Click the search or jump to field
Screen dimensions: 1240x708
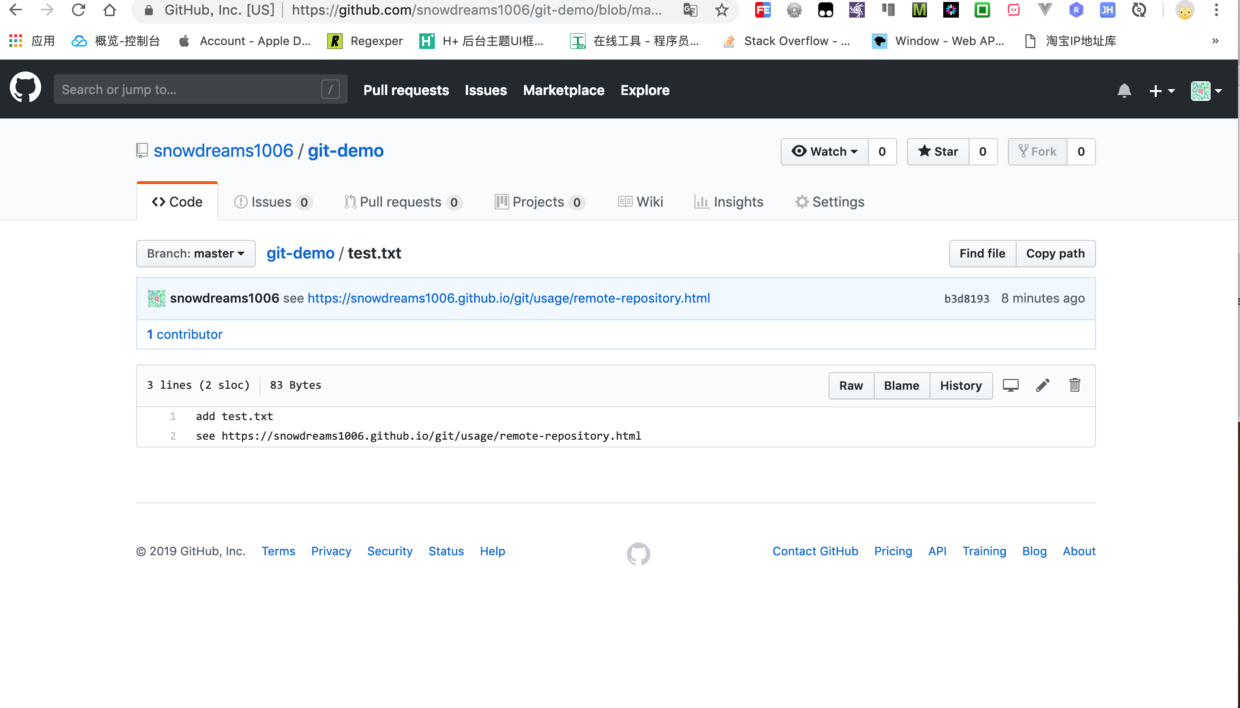200,88
